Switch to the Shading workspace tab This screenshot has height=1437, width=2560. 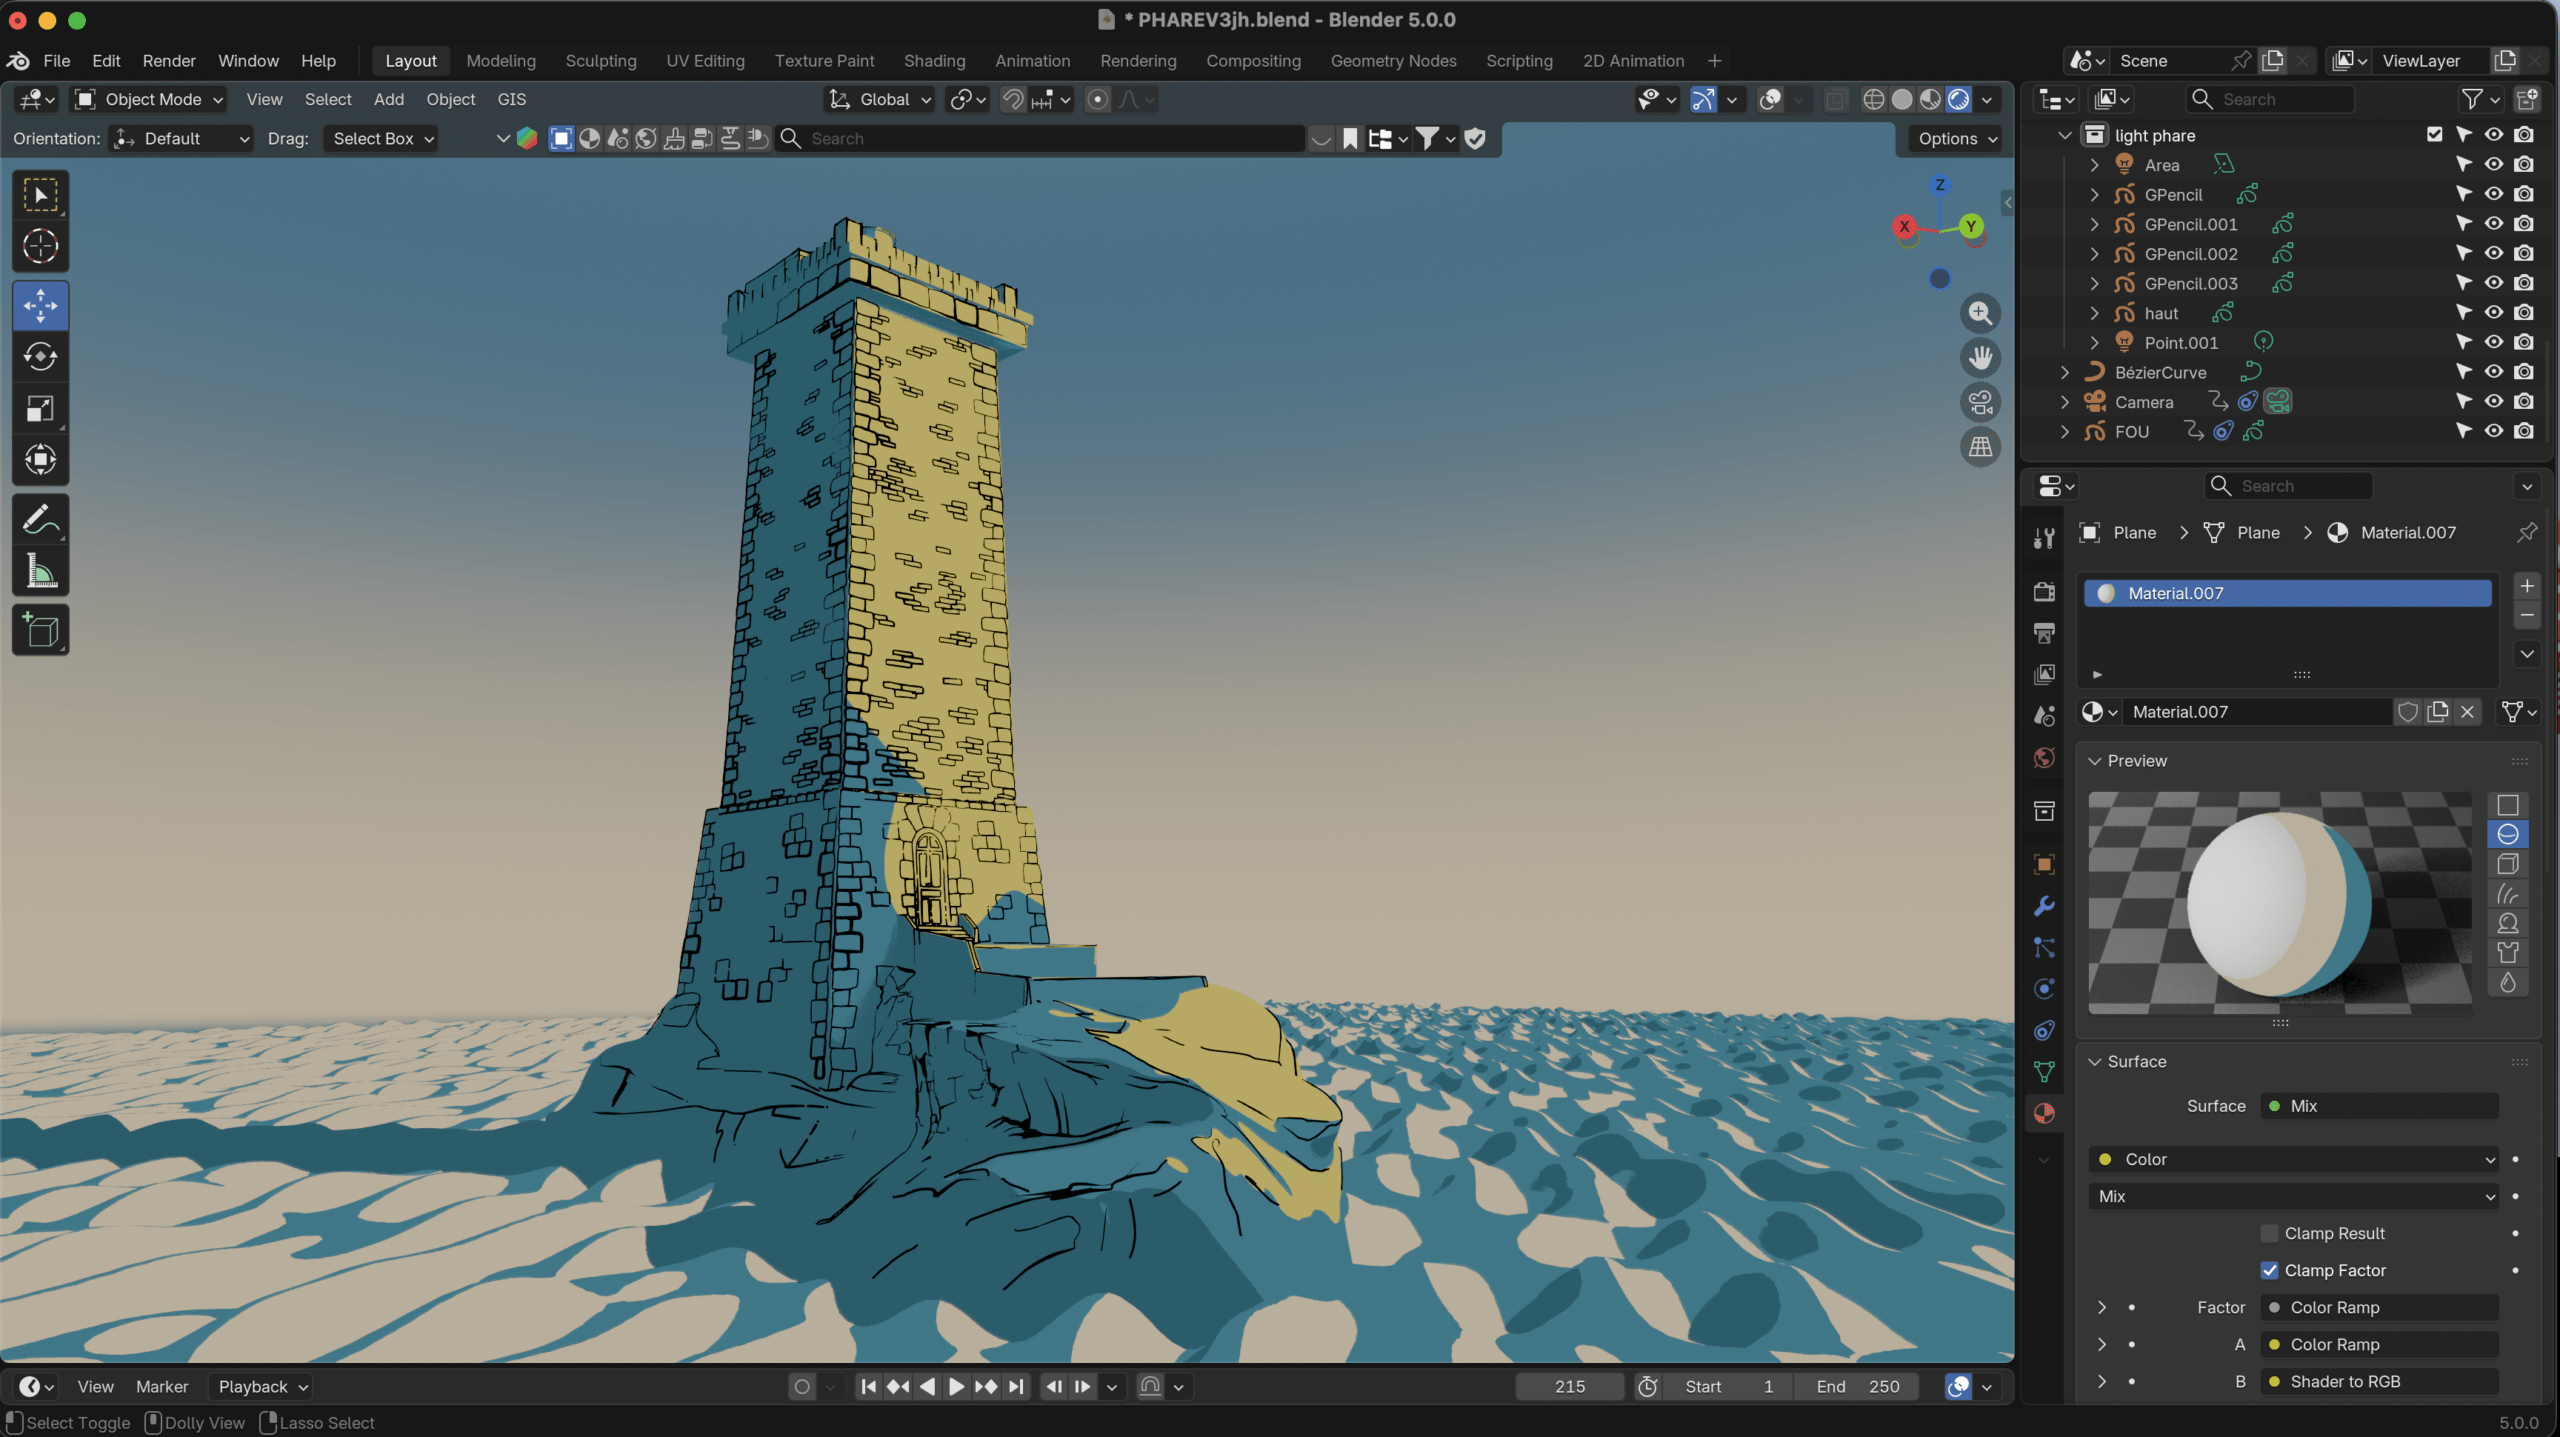click(x=934, y=61)
